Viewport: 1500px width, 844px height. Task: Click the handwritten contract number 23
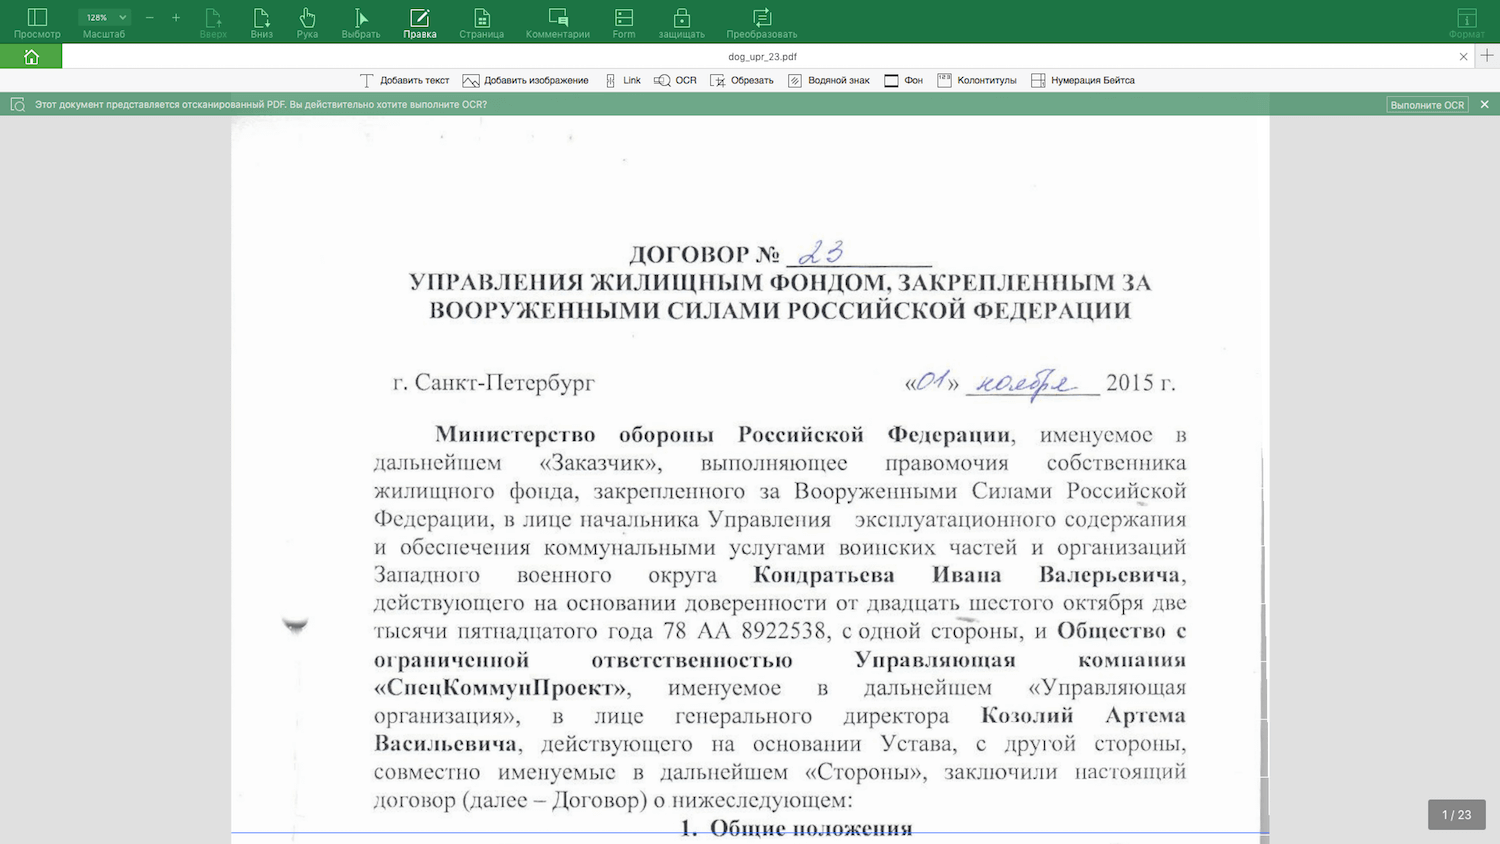point(821,251)
